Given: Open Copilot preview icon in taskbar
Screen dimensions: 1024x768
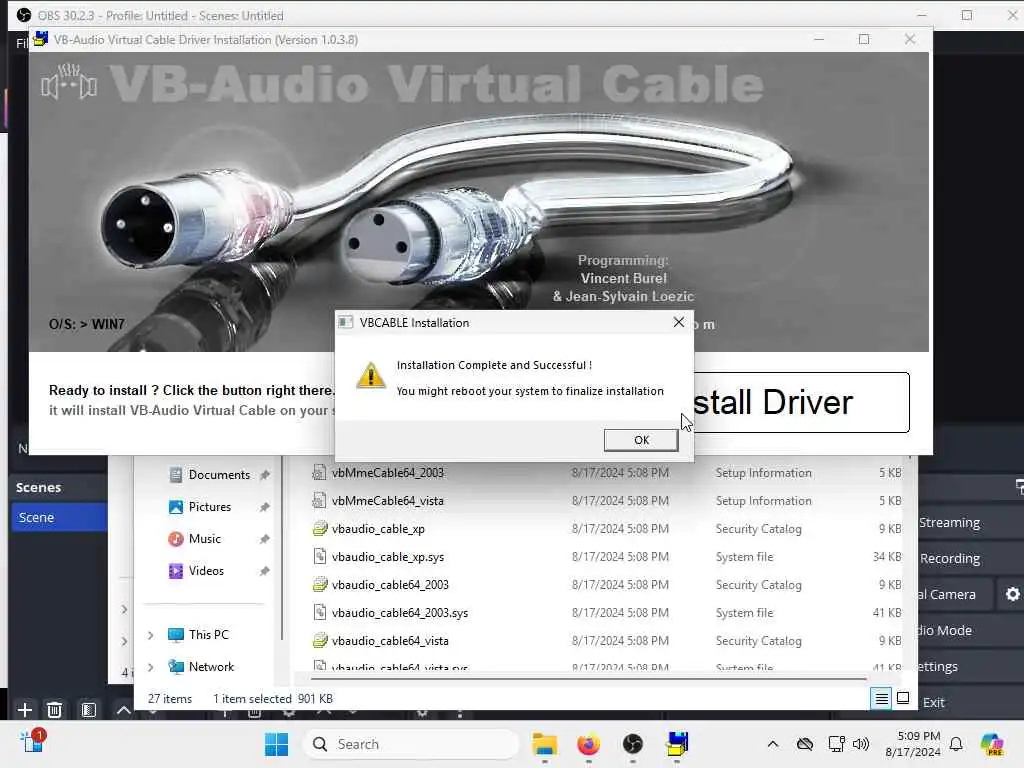Looking at the screenshot, I should pos(992,744).
